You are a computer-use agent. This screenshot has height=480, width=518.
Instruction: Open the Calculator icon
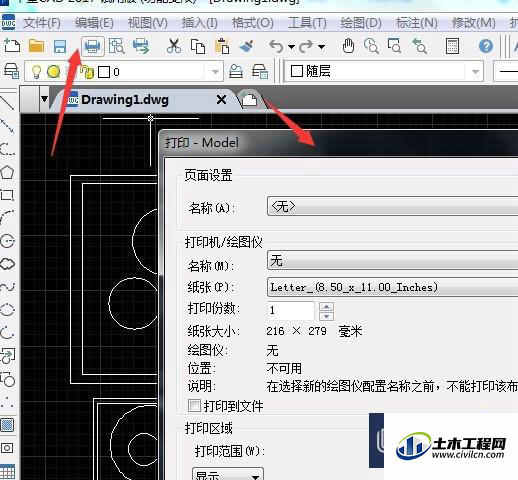point(452,46)
